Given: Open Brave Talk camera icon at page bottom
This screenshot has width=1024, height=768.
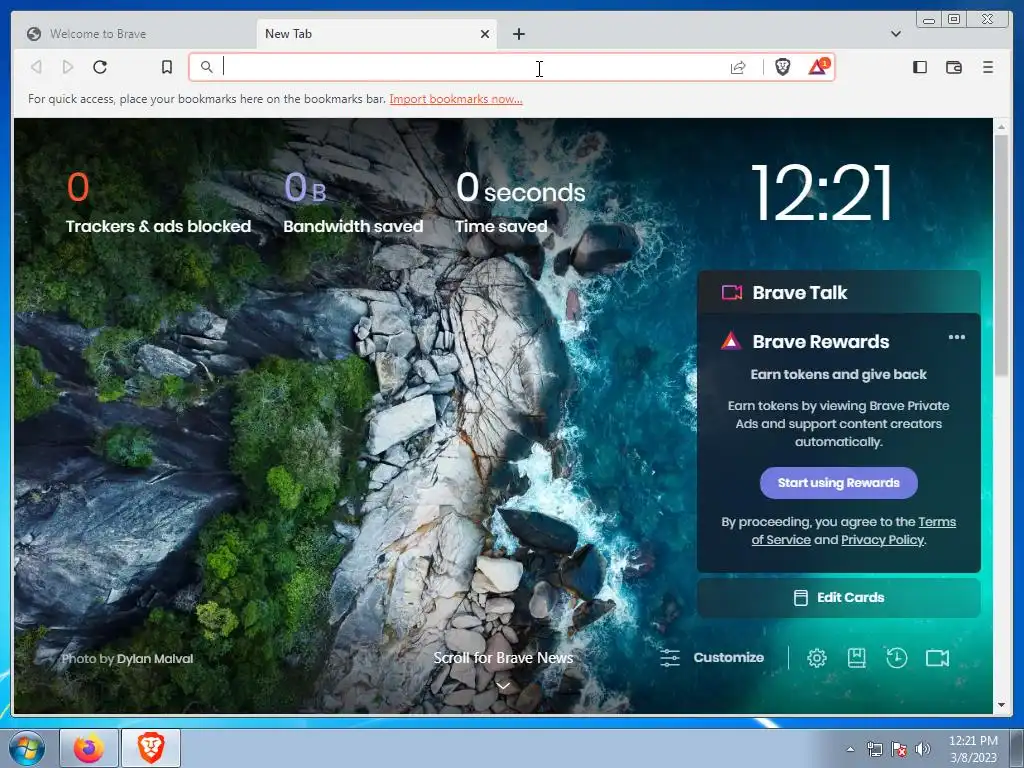Looking at the screenshot, I should [937, 658].
